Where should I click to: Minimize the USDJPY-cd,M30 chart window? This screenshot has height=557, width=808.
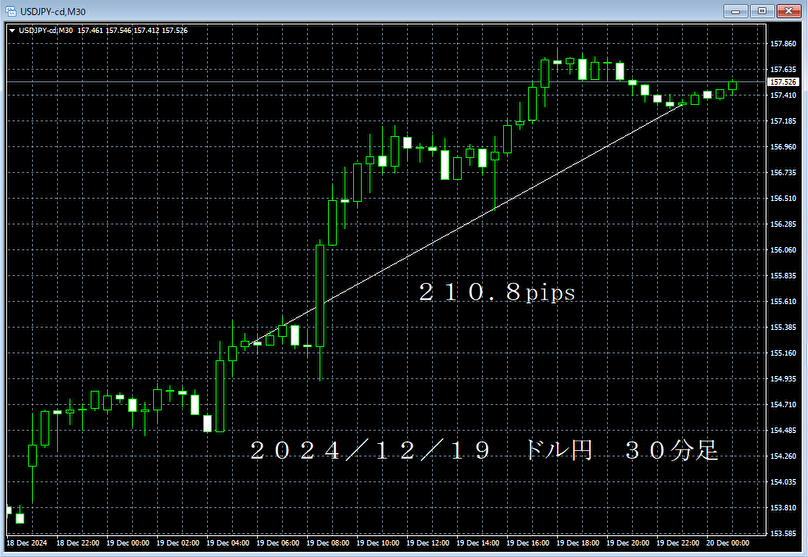[735, 11]
